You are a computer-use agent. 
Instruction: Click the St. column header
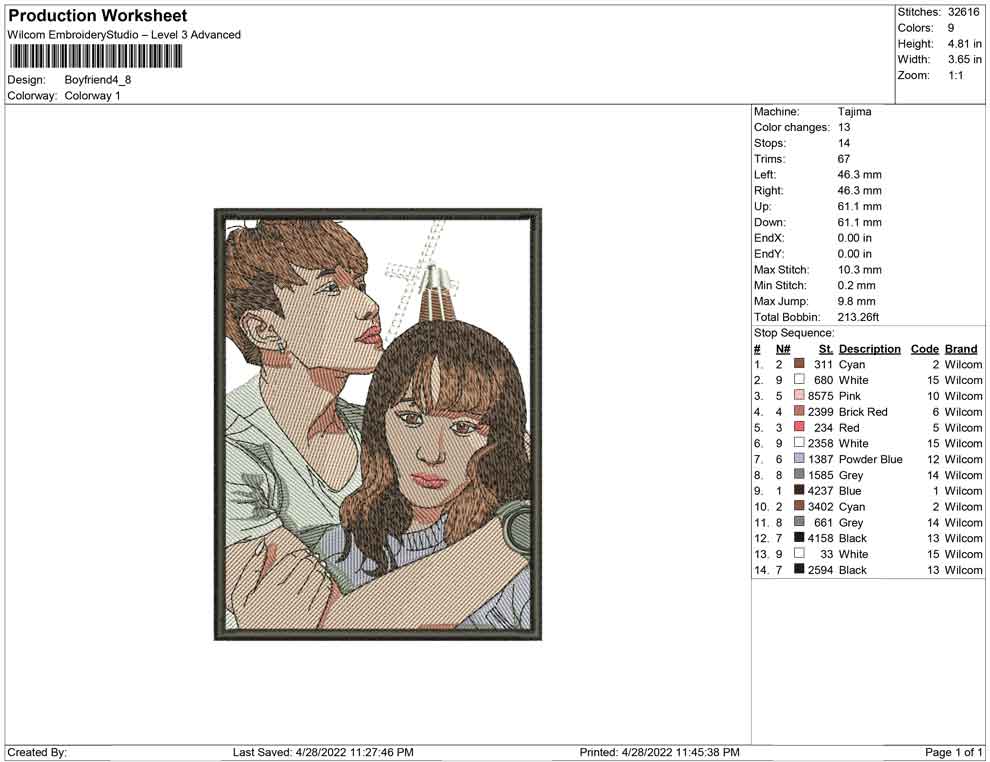tap(826, 349)
